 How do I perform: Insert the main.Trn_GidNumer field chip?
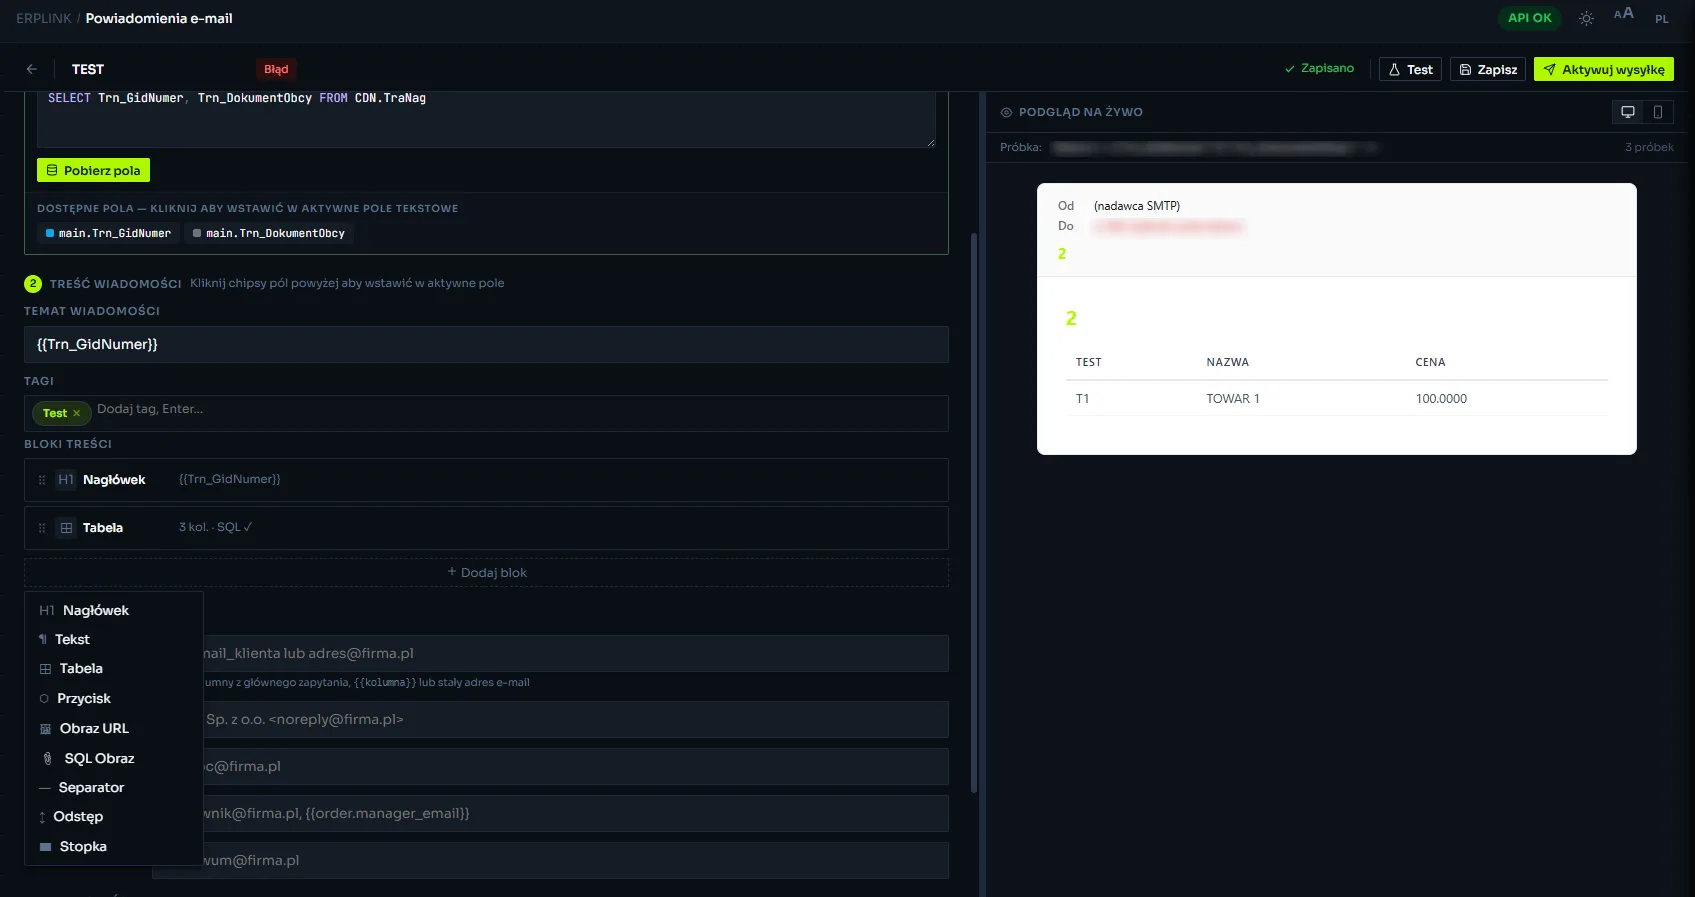click(109, 233)
